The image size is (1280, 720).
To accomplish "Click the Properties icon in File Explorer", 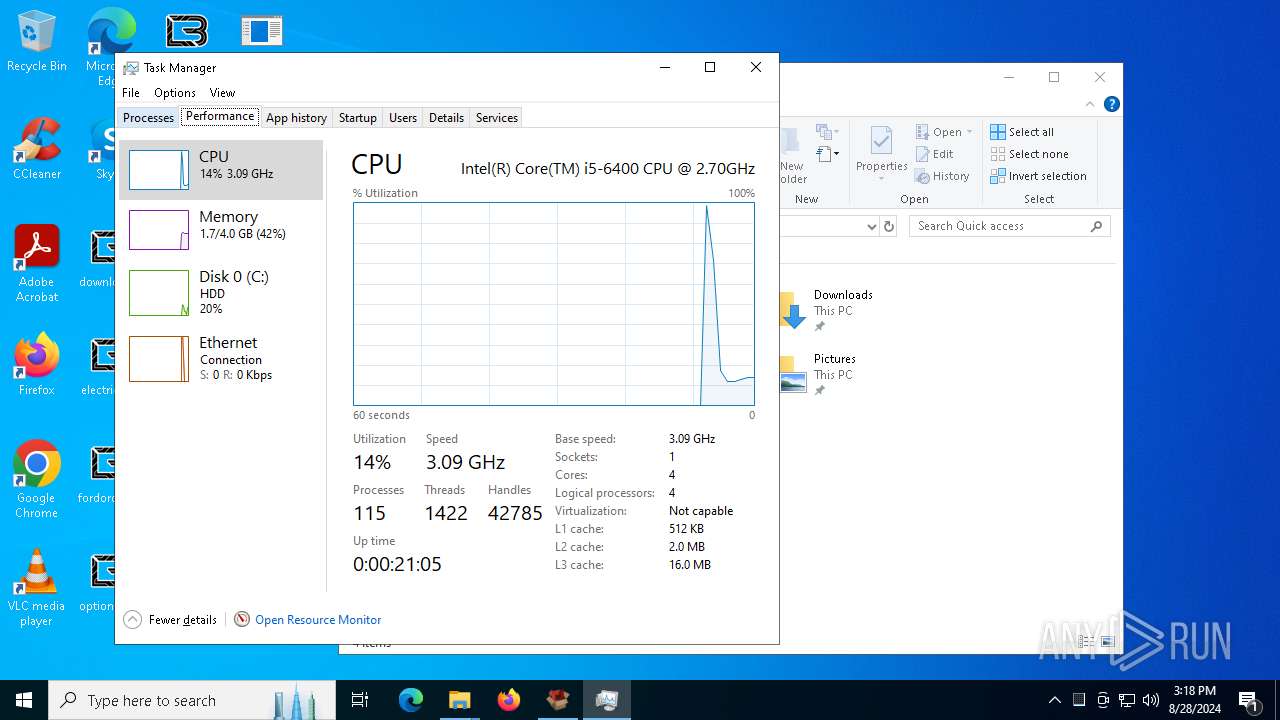I will (x=881, y=139).
